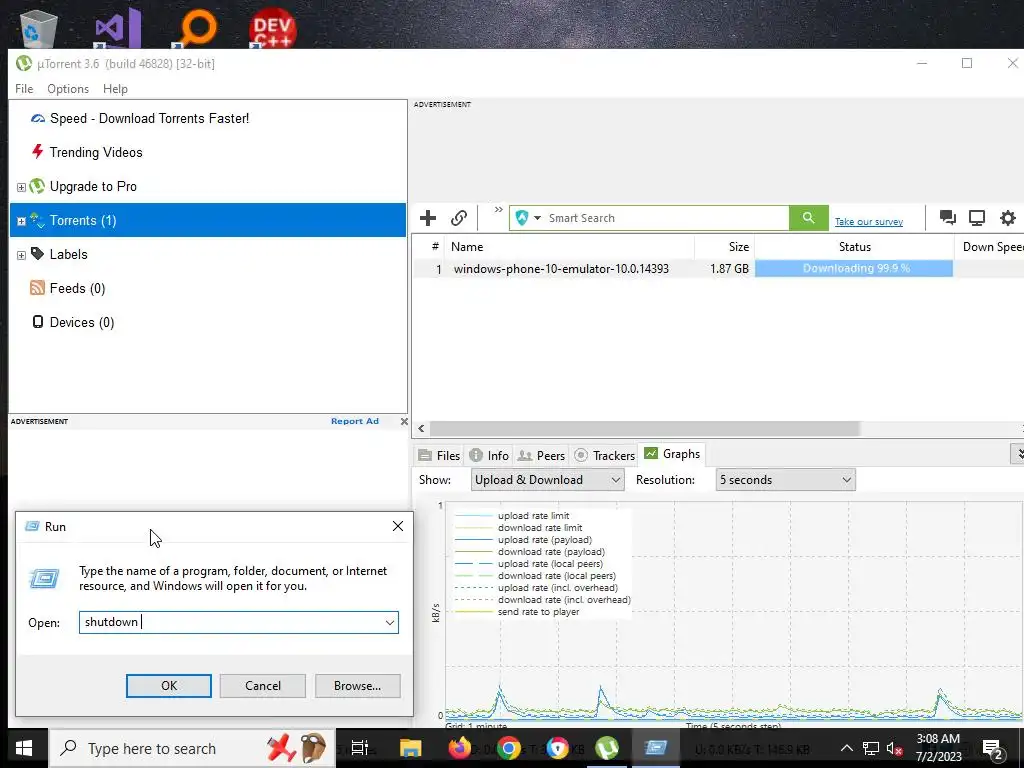This screenshot has width=1024, height=768.
Task: Select the Graphs tab
Action: (672, 454)
